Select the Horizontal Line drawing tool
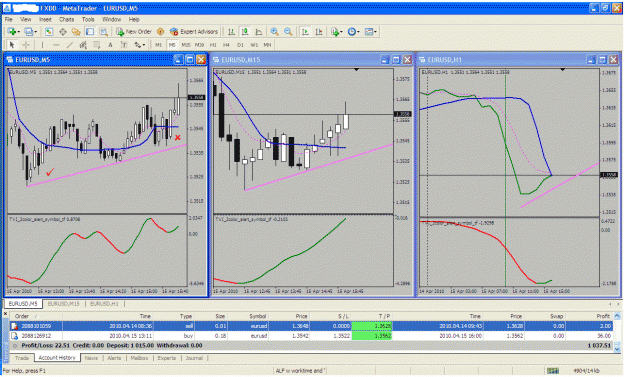 pos(56,45)
